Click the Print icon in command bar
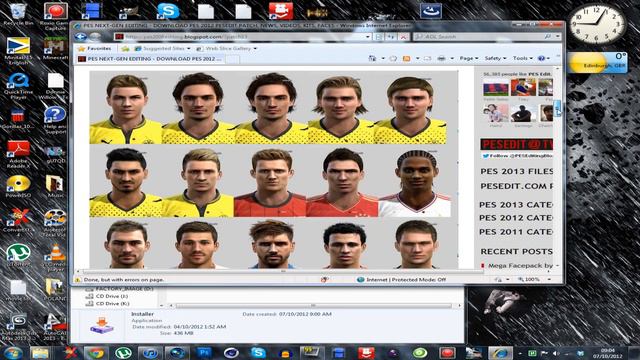Screen dimensions: 640x360 coord(441,58)
